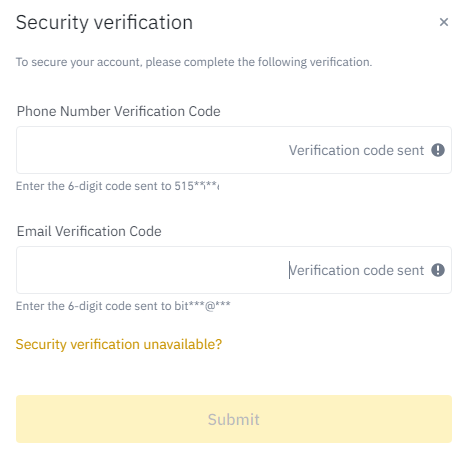Close the Security verification dialog
This screenshot has width=468, height=459.
(444, 22)
